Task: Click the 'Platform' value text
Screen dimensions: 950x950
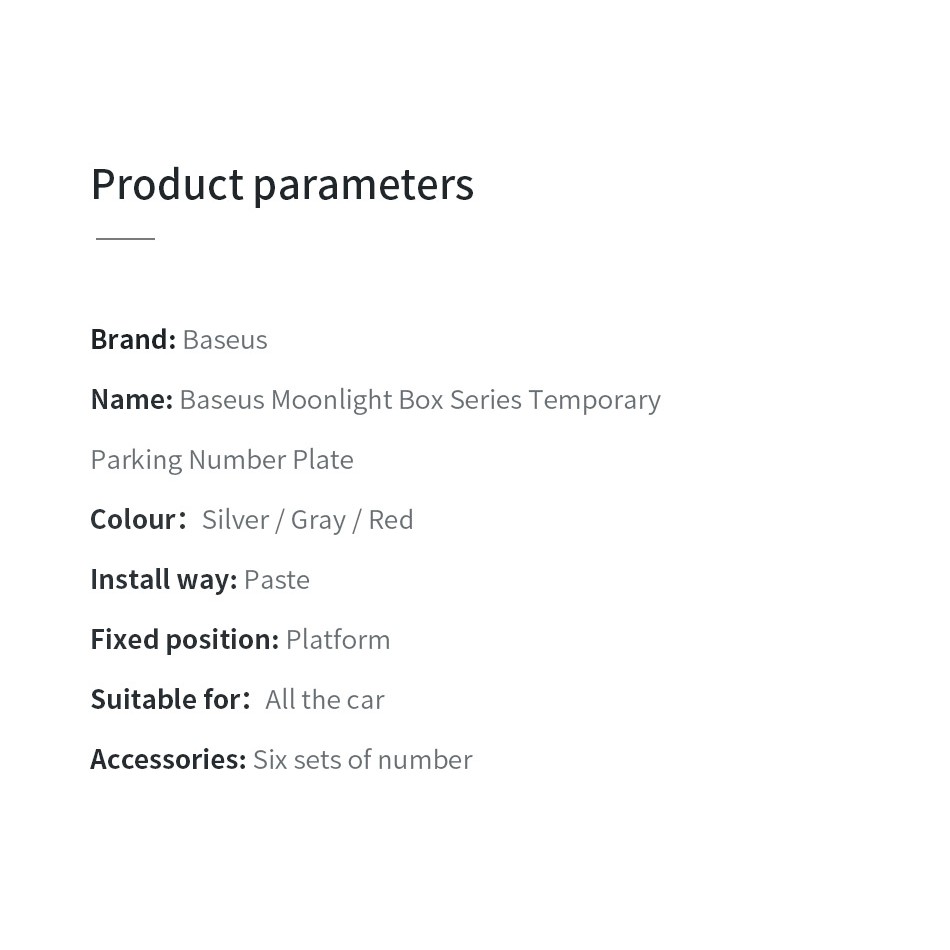Action: pos(338,639)
